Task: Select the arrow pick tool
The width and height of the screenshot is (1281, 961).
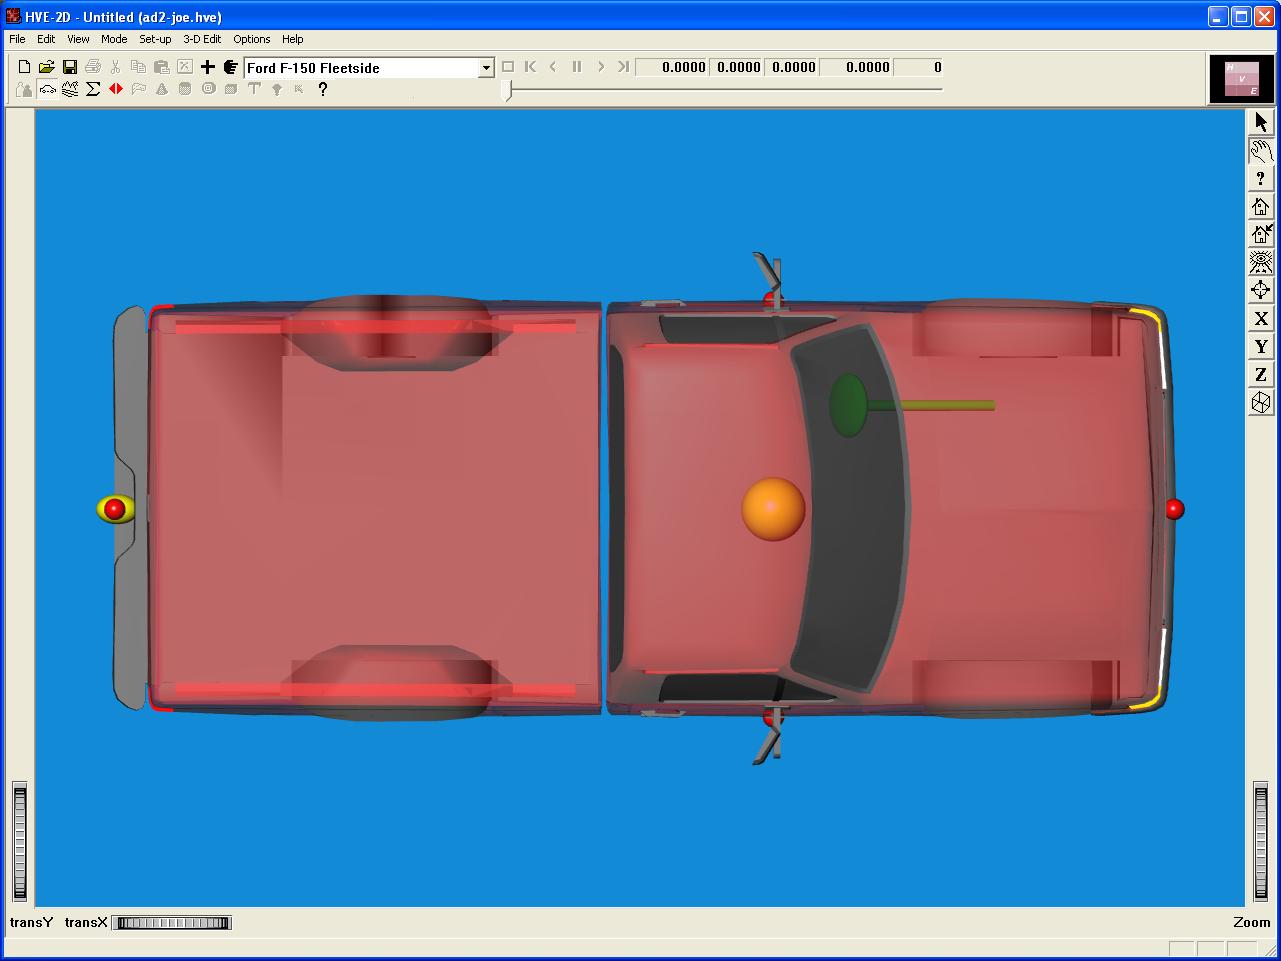Action: 1260,122
